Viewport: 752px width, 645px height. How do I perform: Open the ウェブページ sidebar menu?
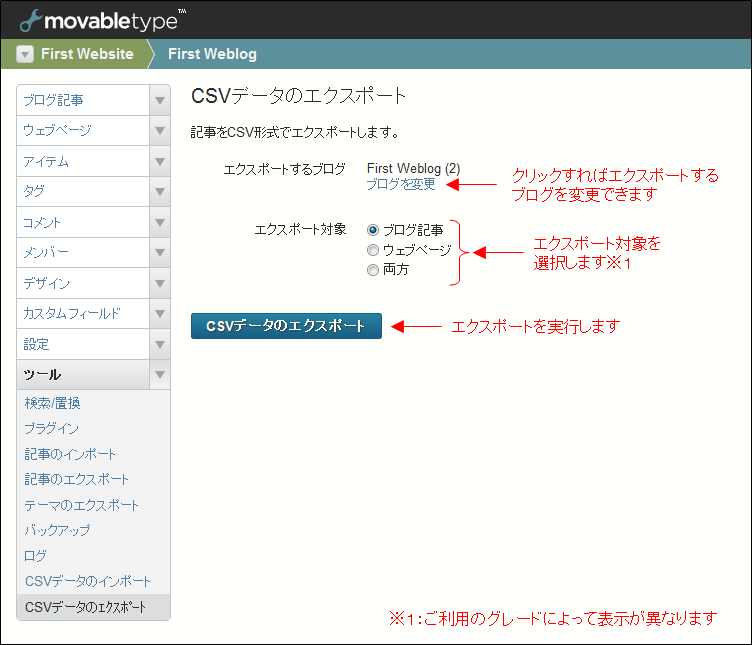click(83, 130)
